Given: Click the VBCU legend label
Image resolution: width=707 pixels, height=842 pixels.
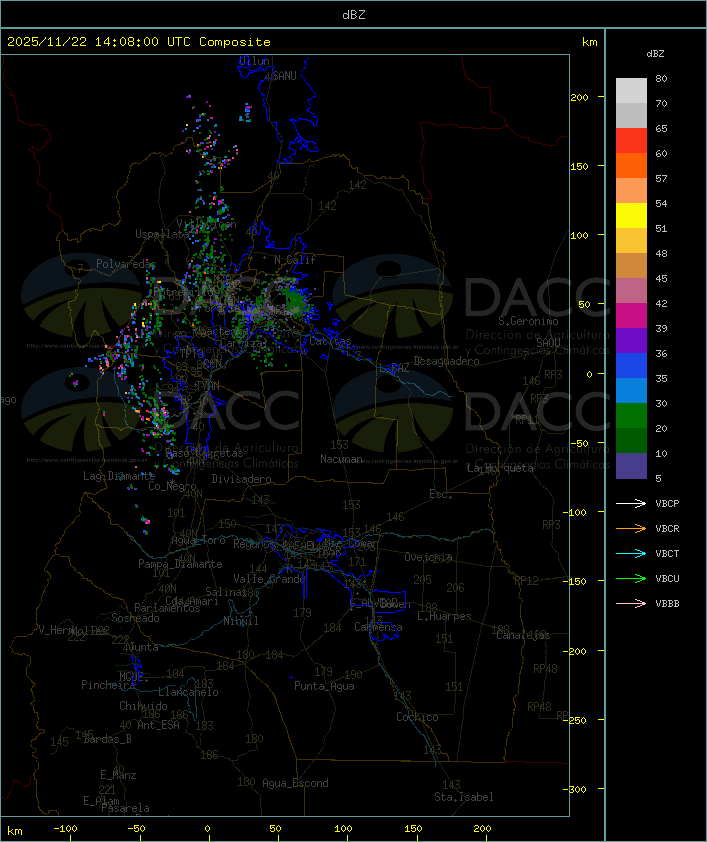Looking at the screenshot, I should [667, 578].
